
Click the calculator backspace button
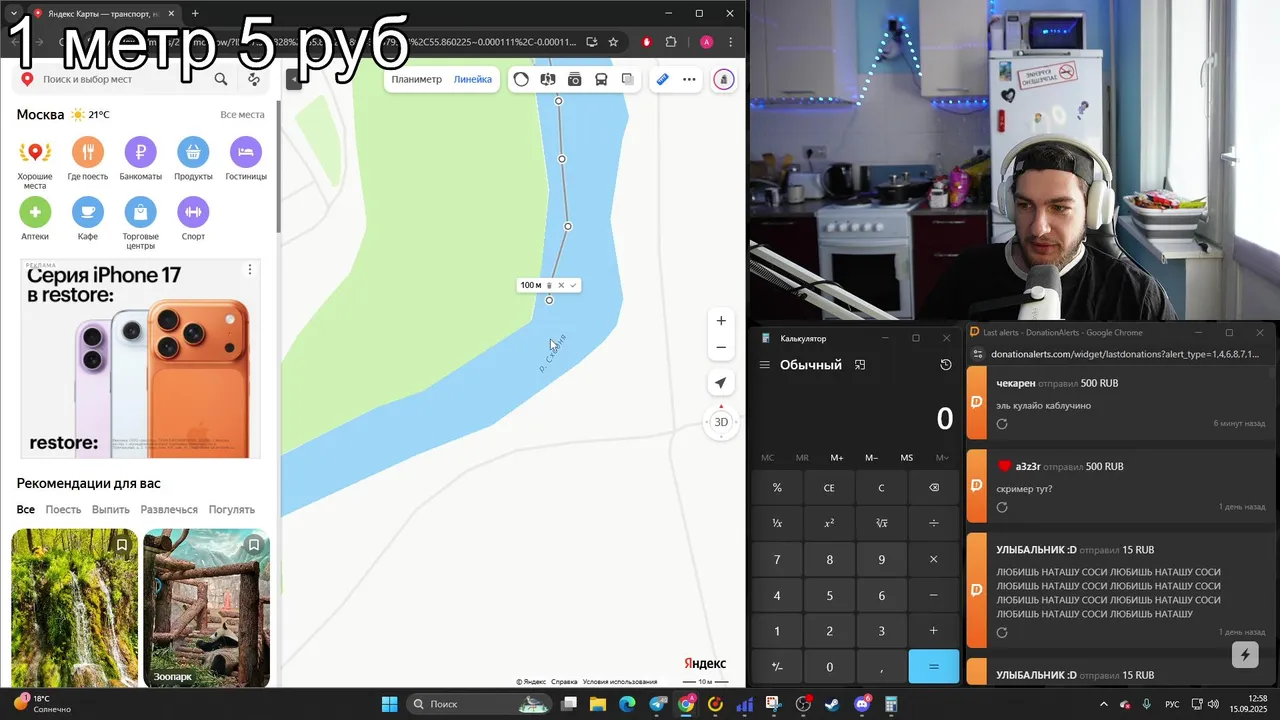pyautogui.click(x=934, y=488)
